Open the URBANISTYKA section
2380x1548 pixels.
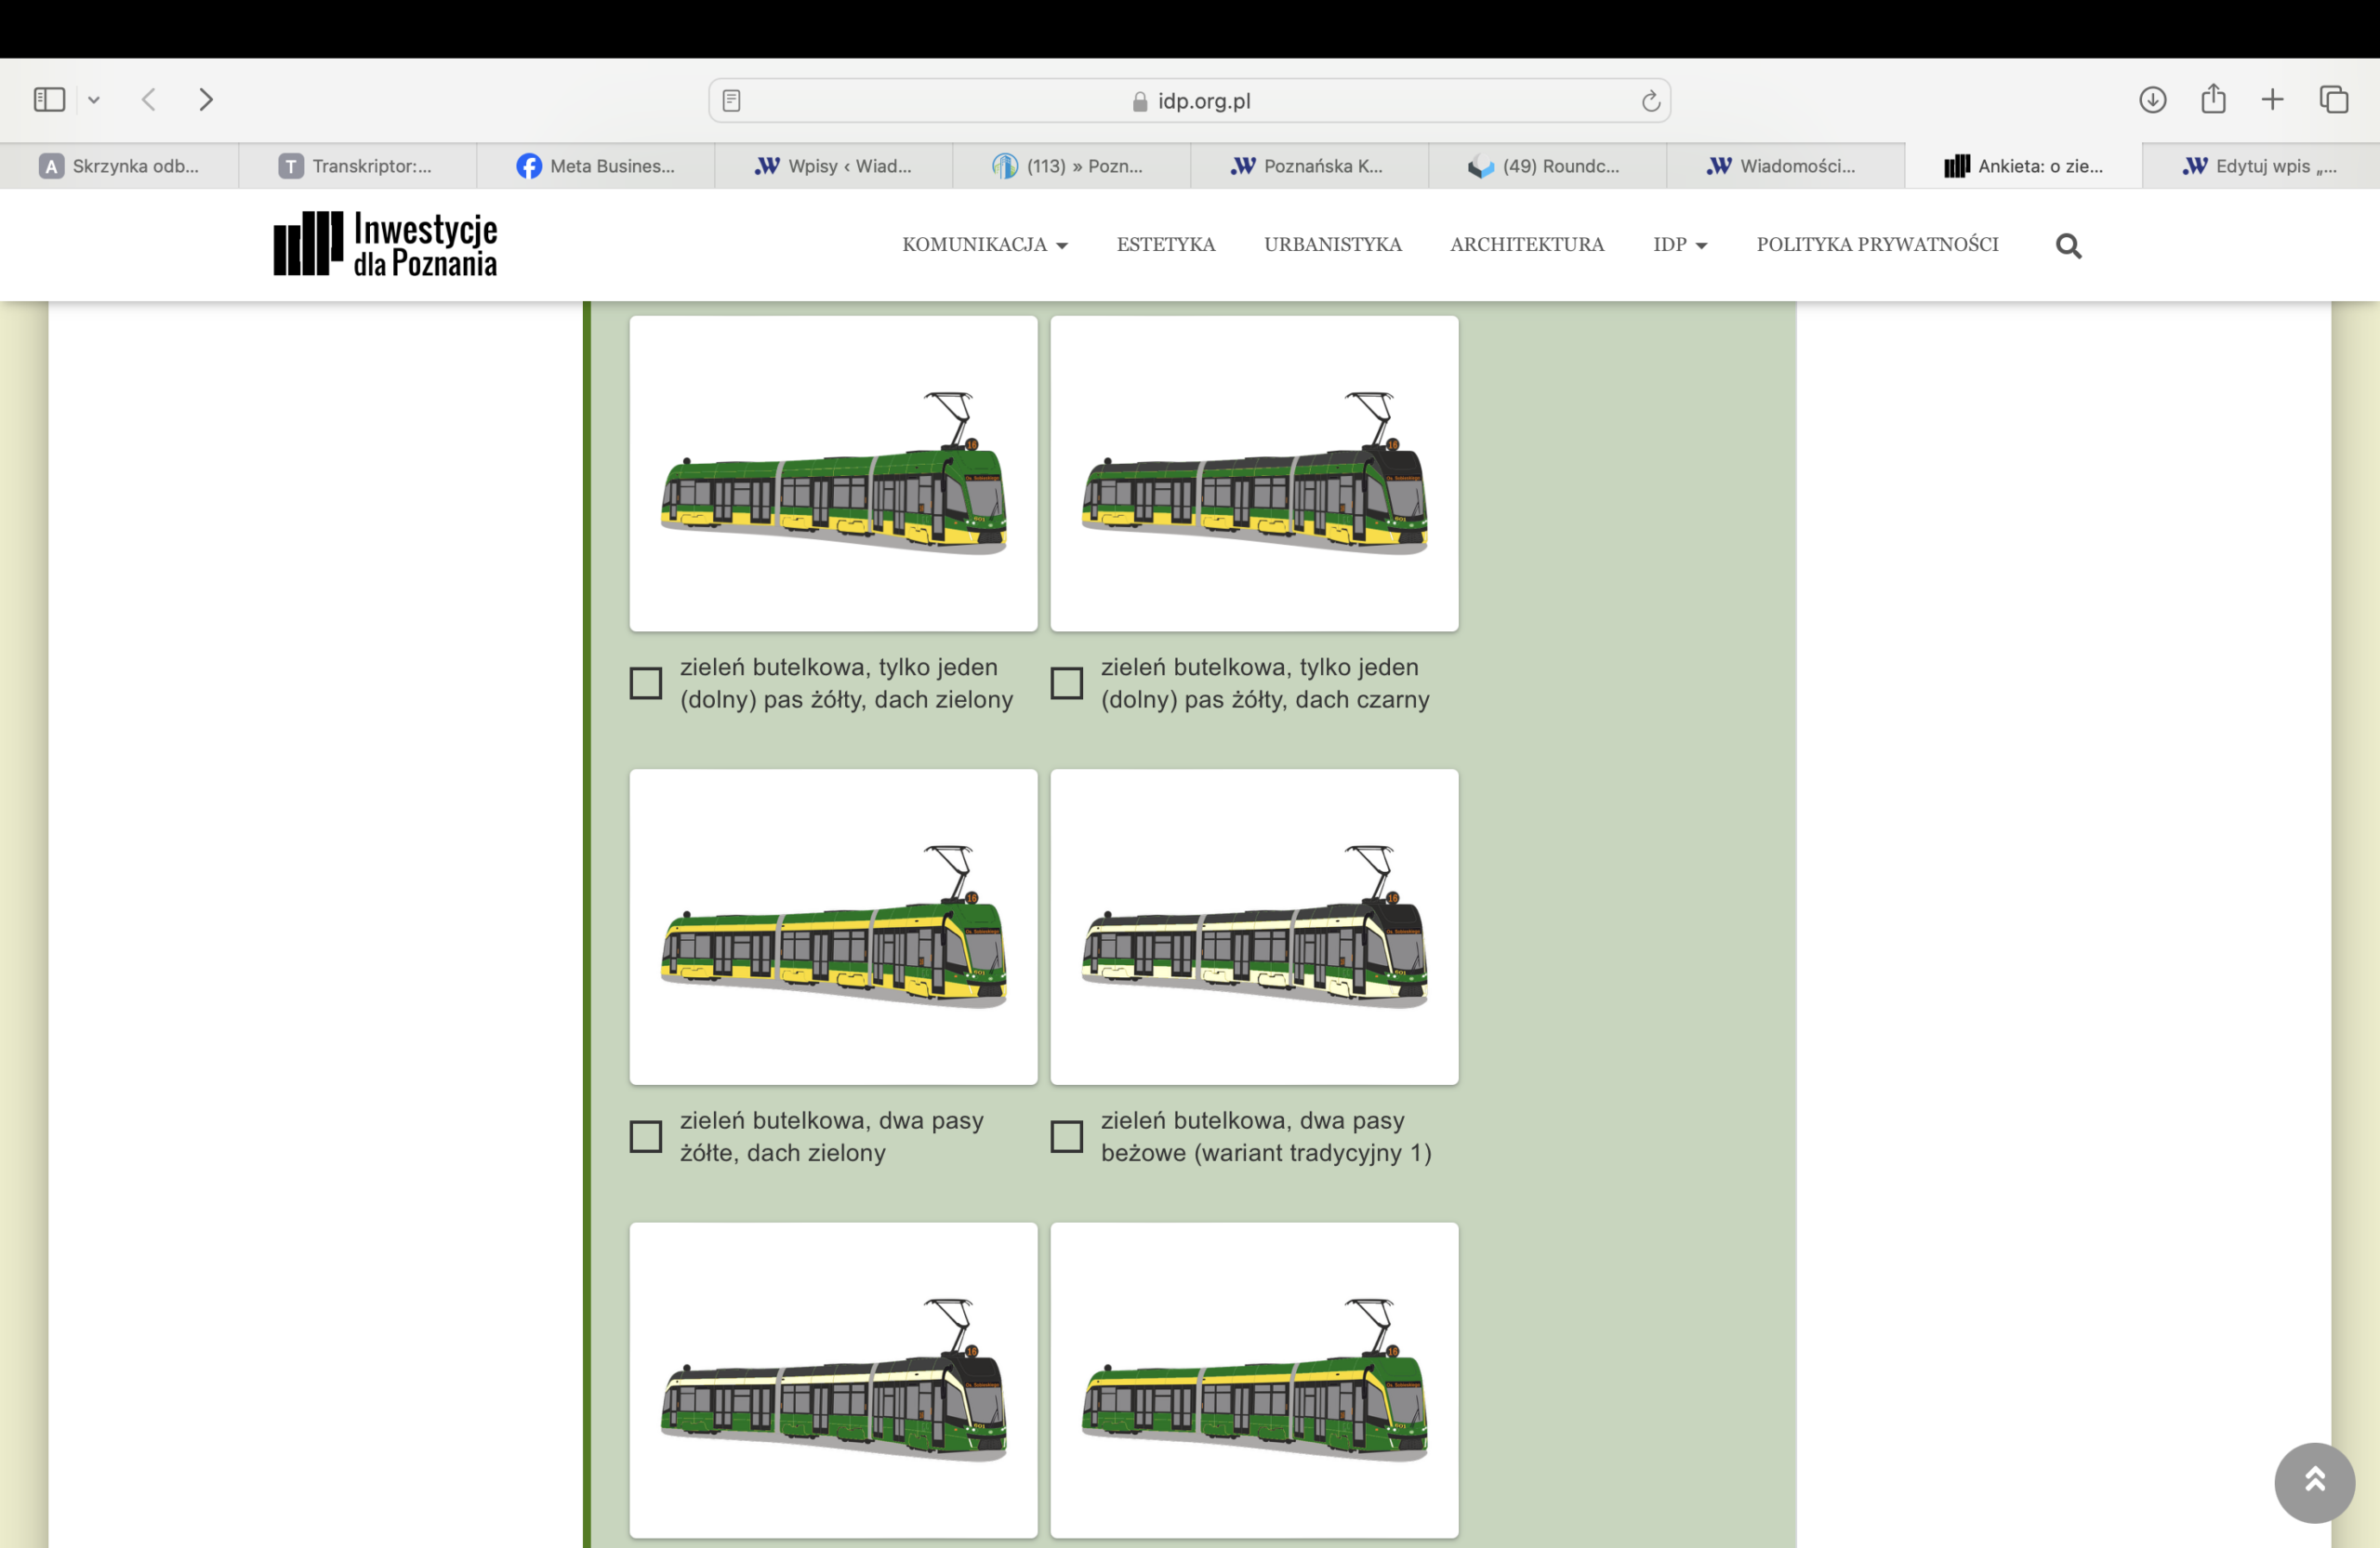(x=1333, y=245)
